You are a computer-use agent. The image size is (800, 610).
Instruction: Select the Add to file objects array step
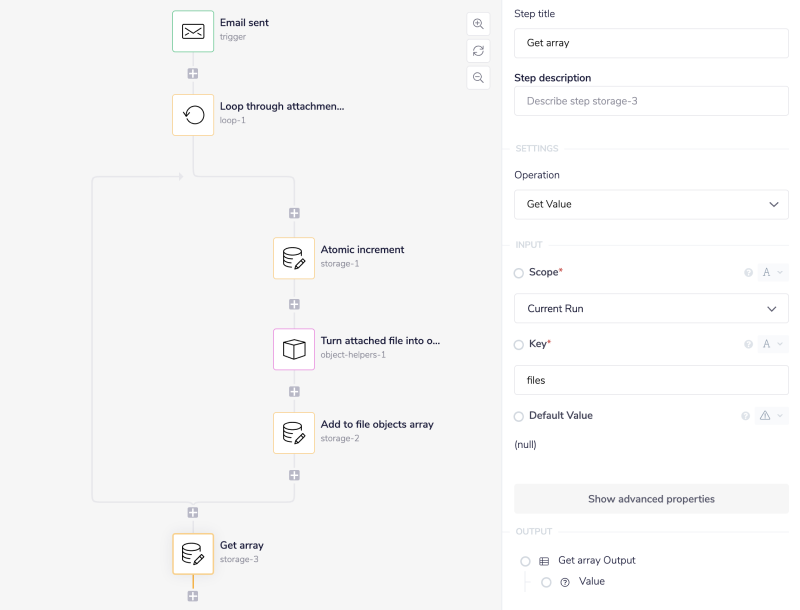pos(294,433)
